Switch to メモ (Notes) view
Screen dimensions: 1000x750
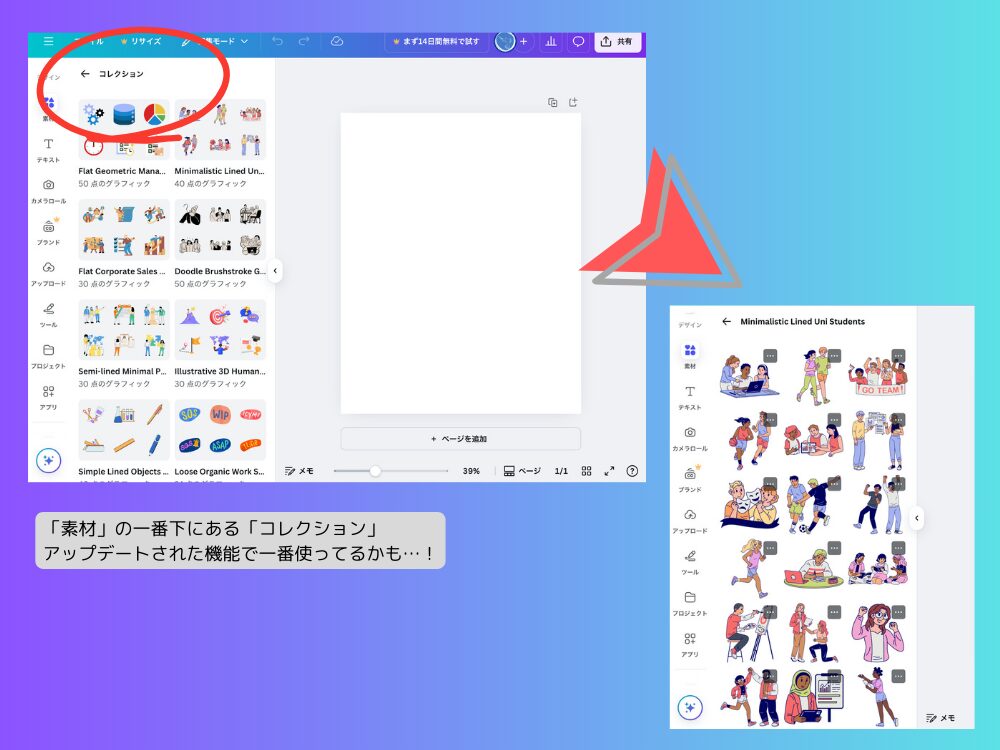coord(300,470)
